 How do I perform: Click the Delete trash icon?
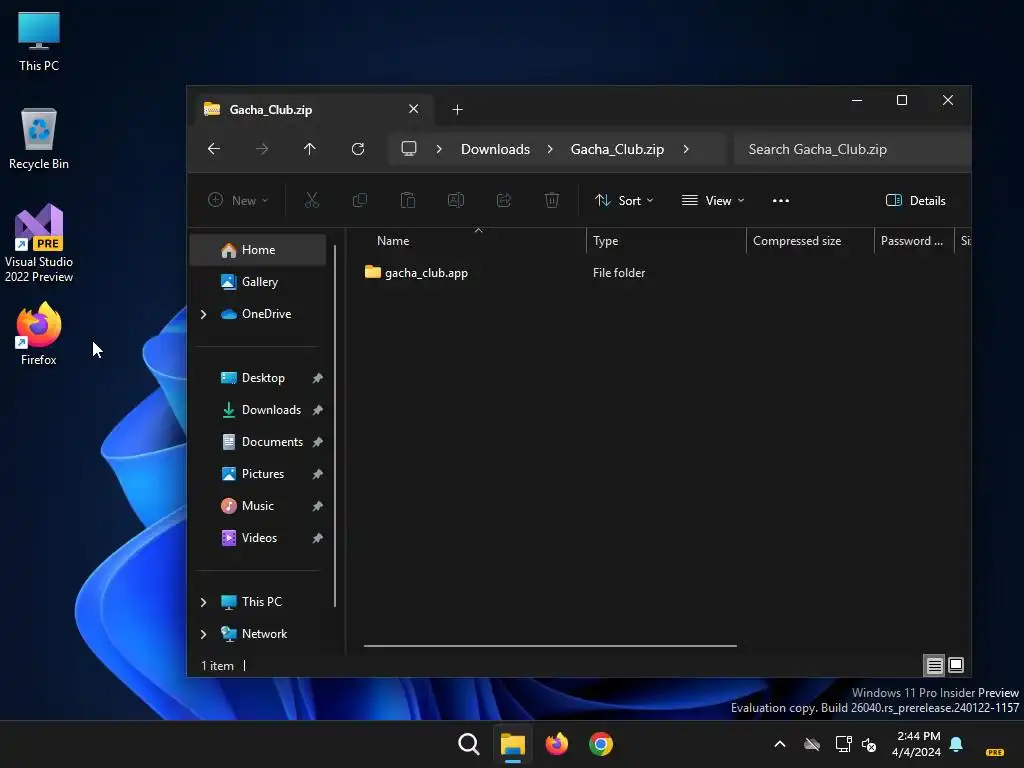coord(552,200)
